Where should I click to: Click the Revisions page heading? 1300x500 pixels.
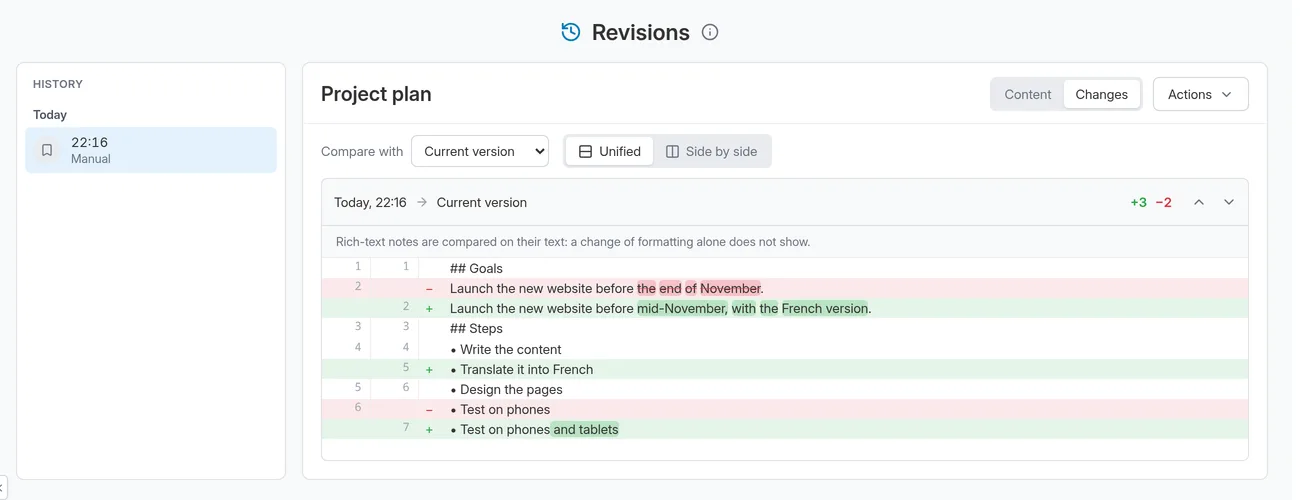click(641, 32)
